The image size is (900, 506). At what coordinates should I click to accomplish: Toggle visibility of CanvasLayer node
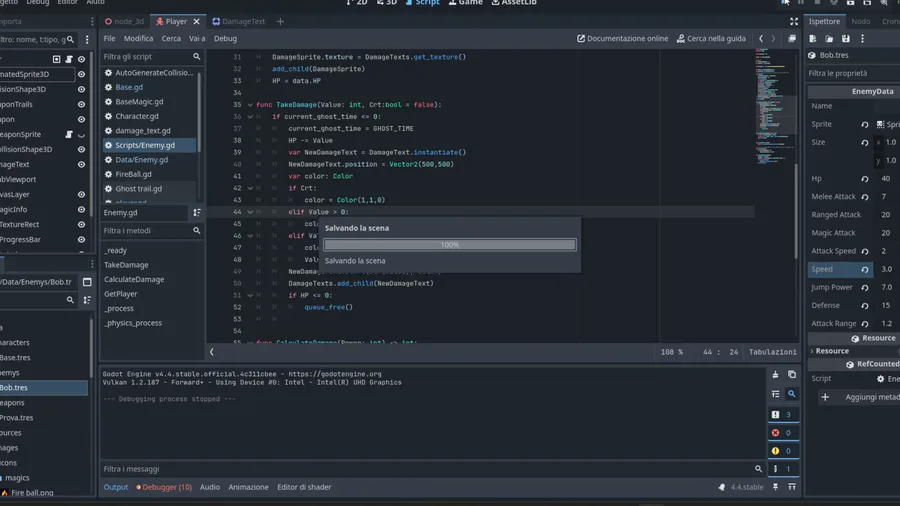(82, 194)
